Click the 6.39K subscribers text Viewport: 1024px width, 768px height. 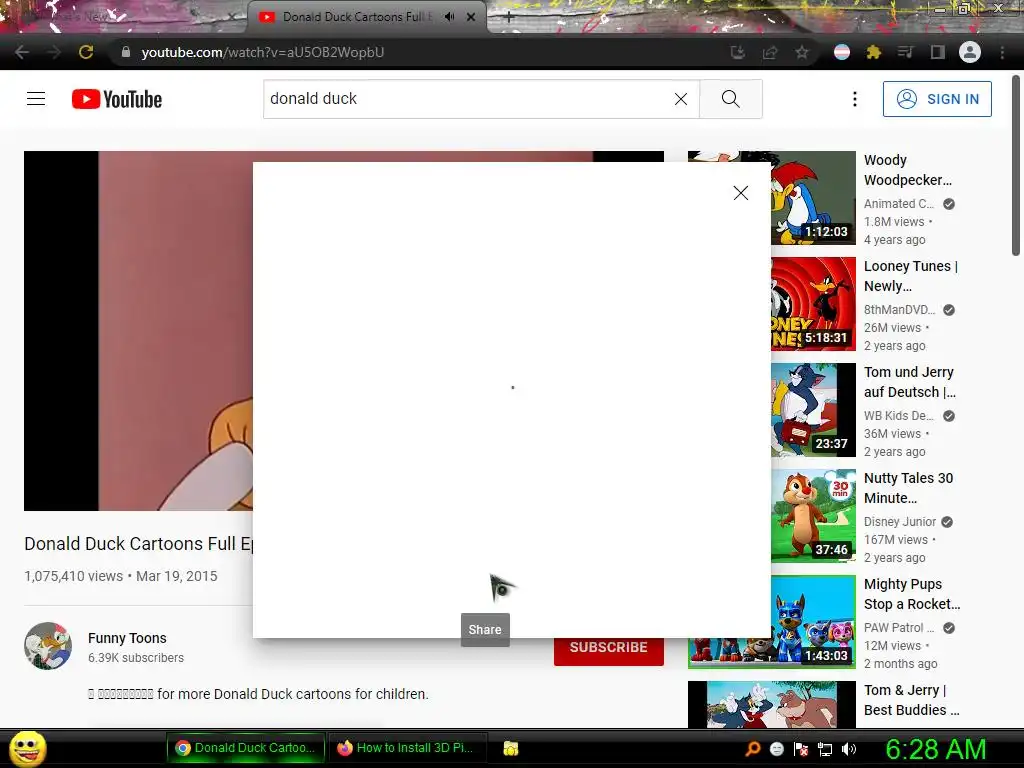[x=136, y=658]
